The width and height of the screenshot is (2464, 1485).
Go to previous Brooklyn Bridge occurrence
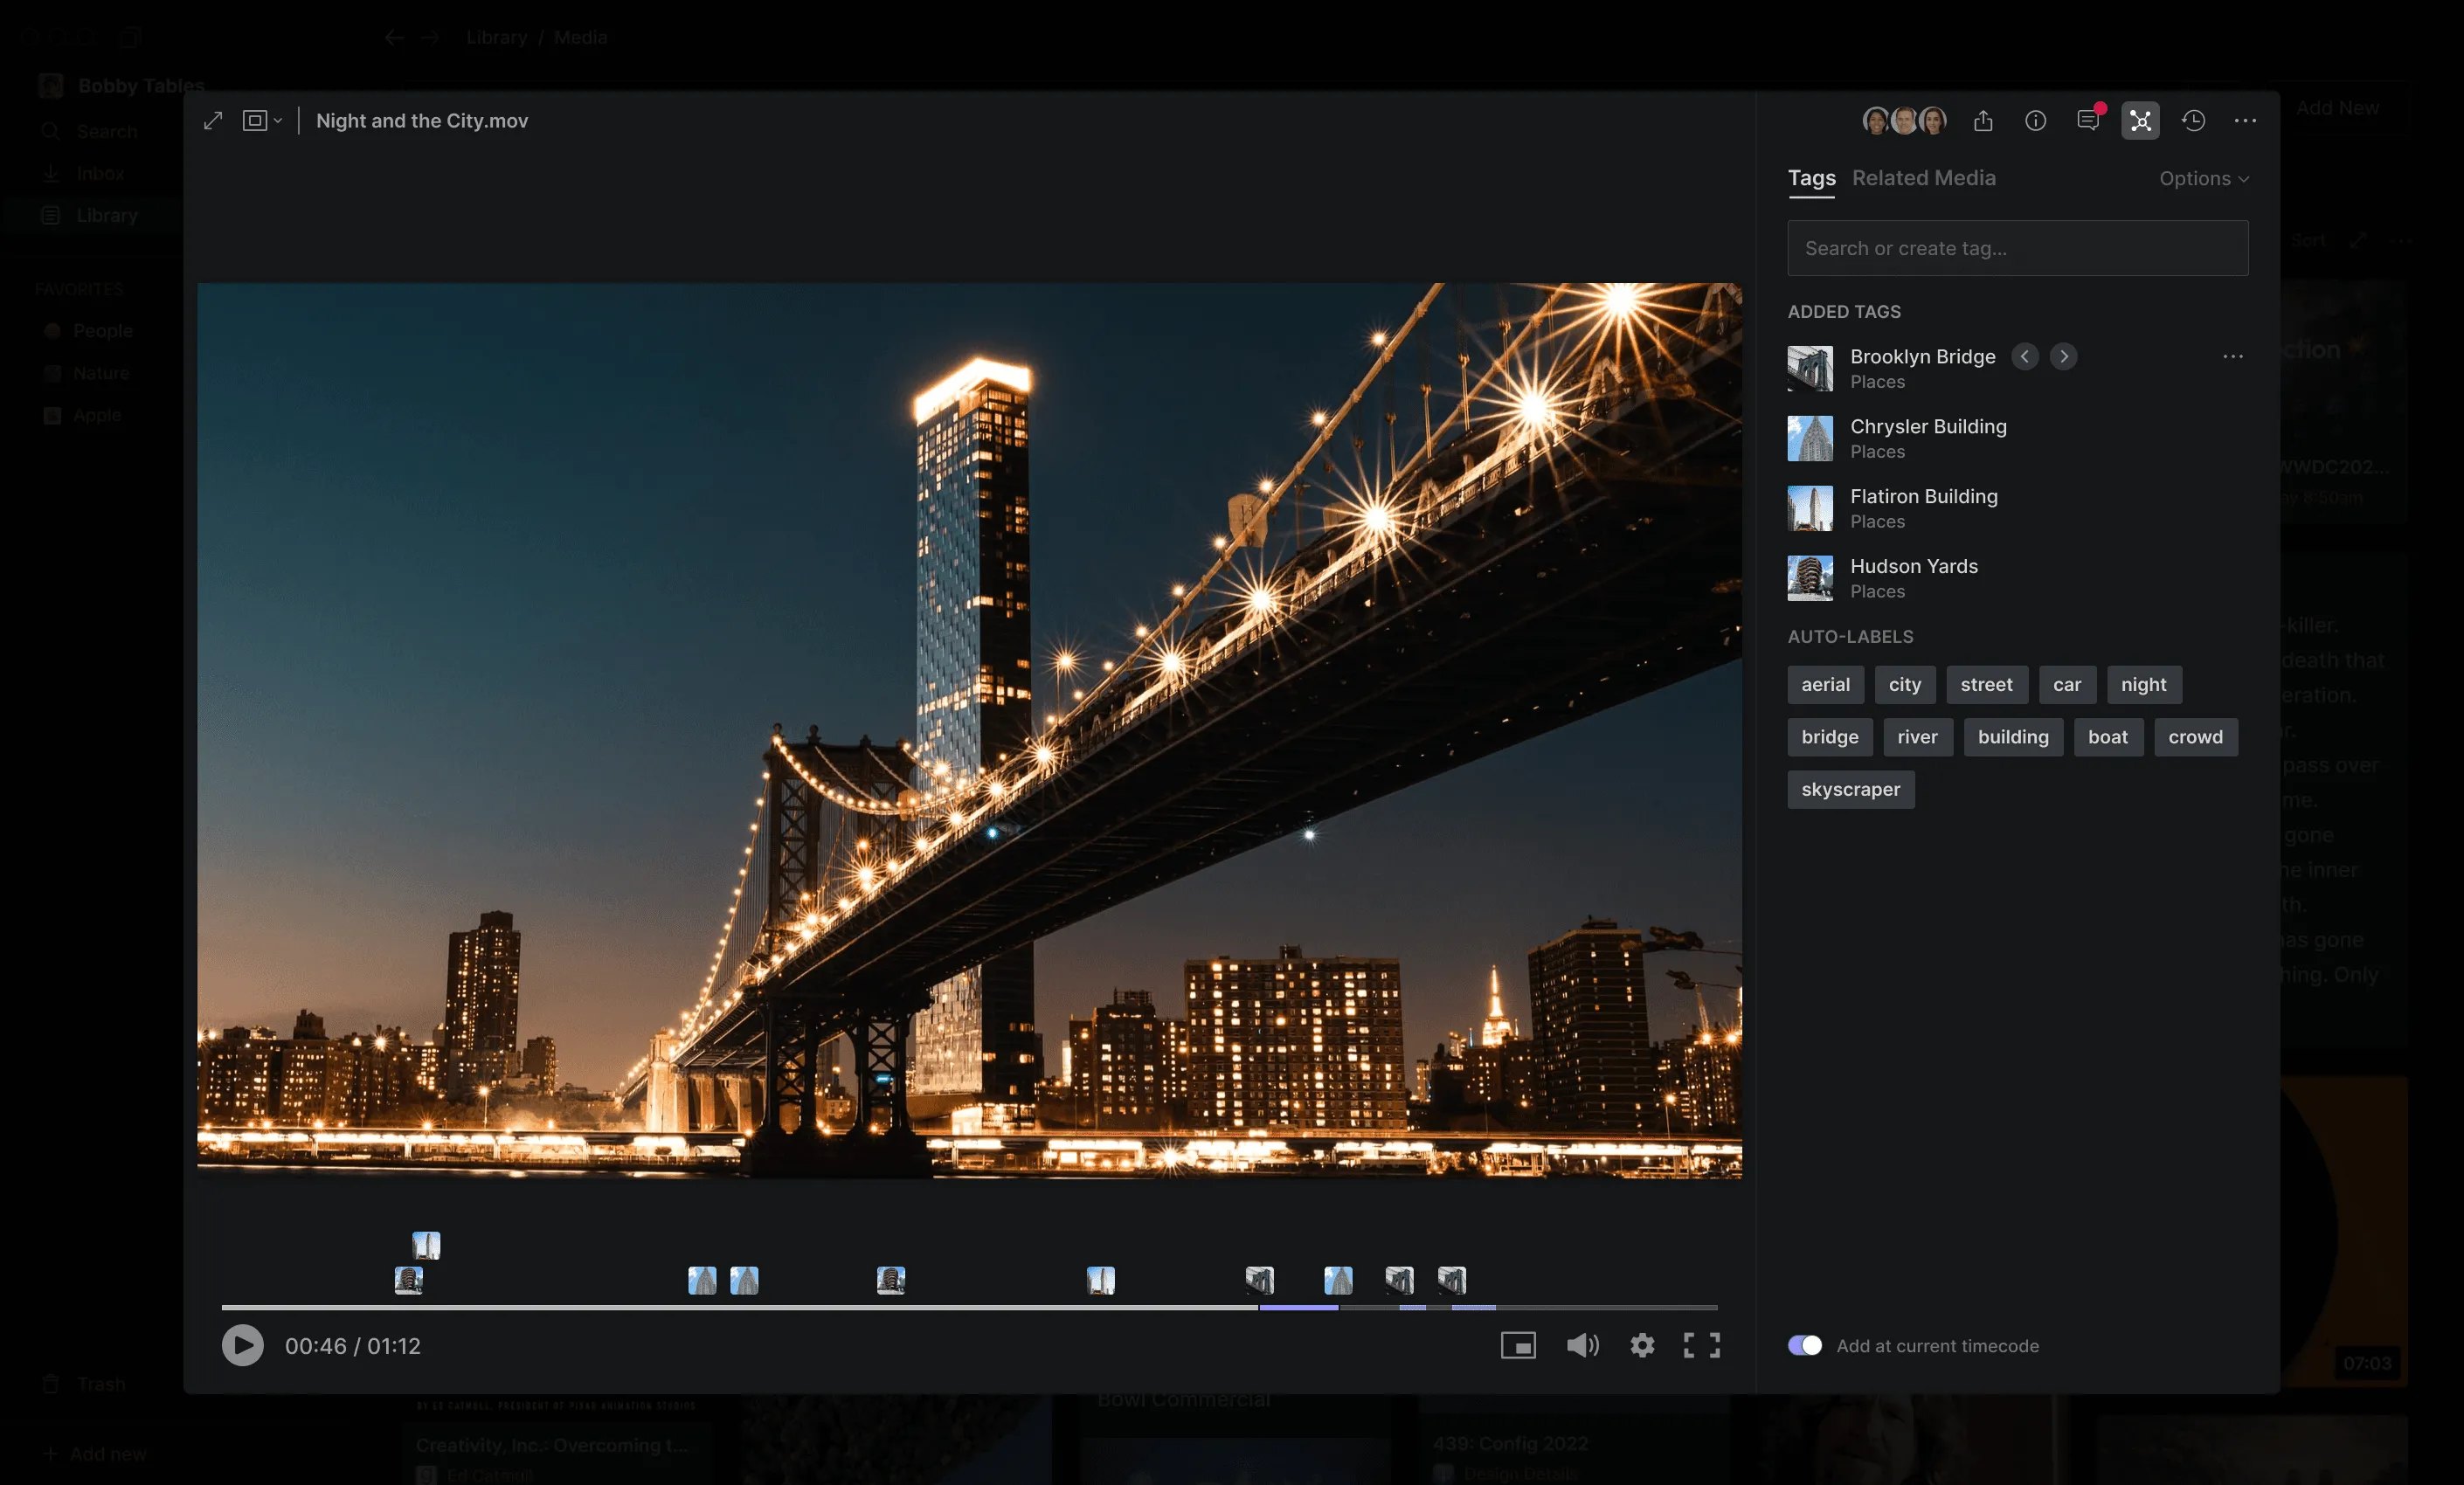[2024, 357]
